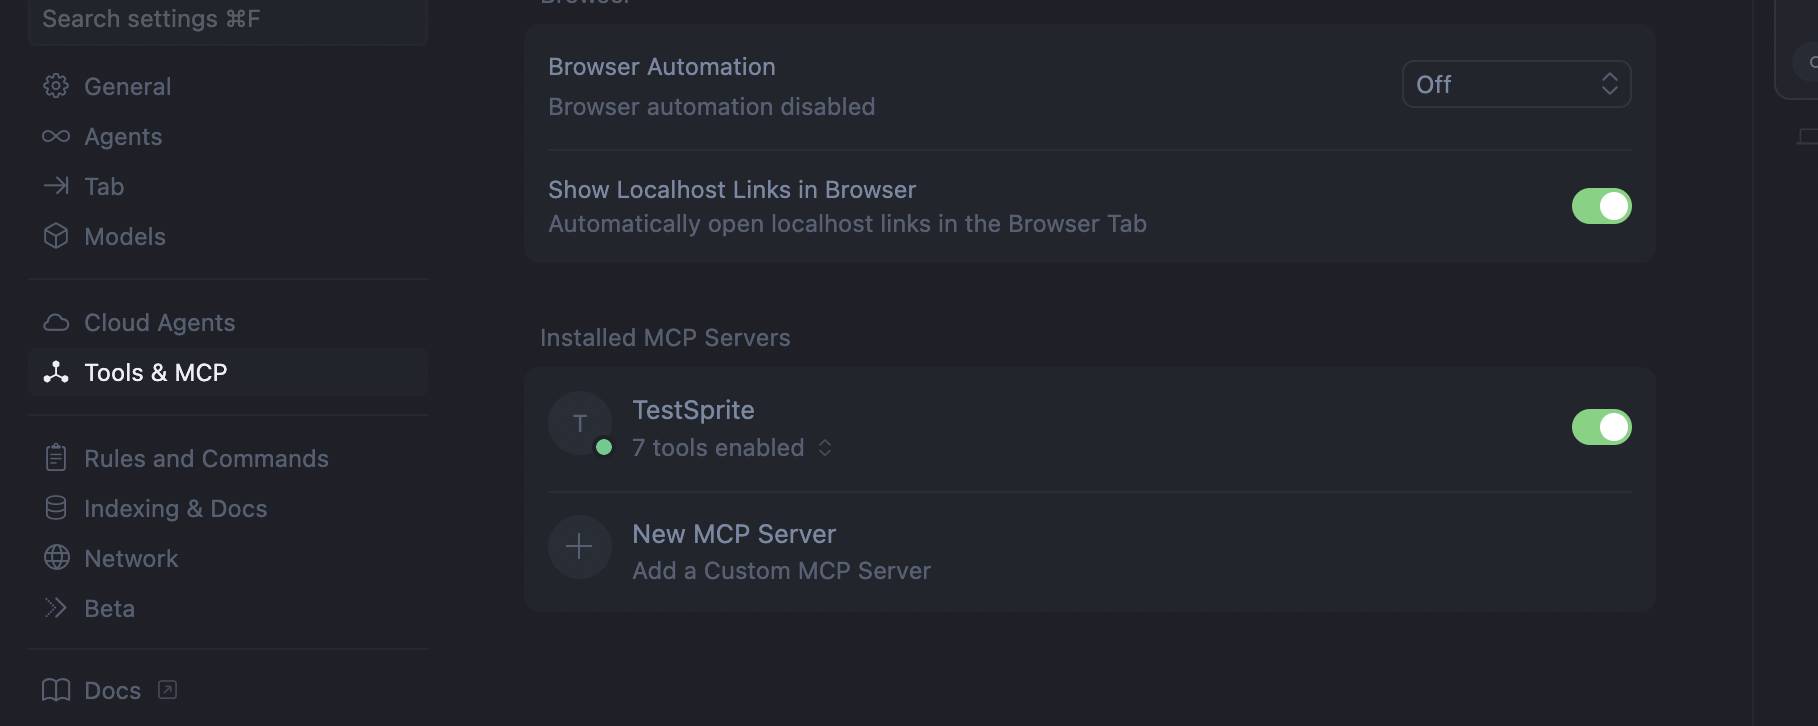This screenshot has width=1818, height=726.
Task: Turn off the TestSprite MCP server
Action: (x=1601, y=427)
